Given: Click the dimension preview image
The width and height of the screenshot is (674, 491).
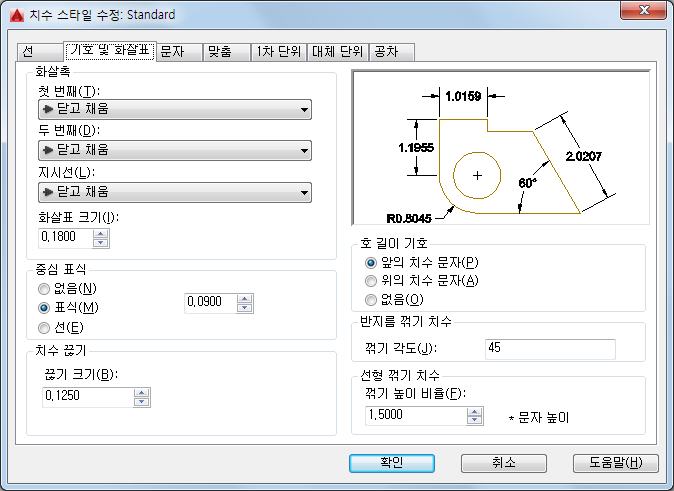Looking at the screenshot, I should pos(501,147).
